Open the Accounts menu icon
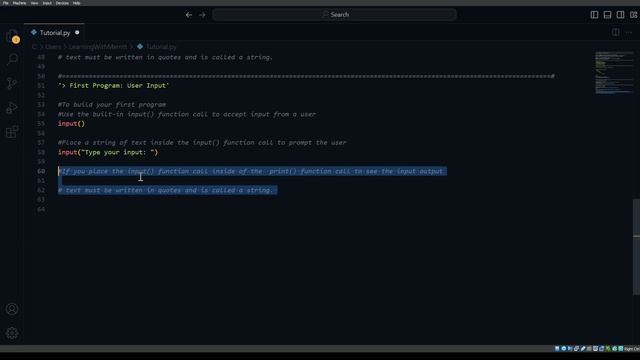 12,309
